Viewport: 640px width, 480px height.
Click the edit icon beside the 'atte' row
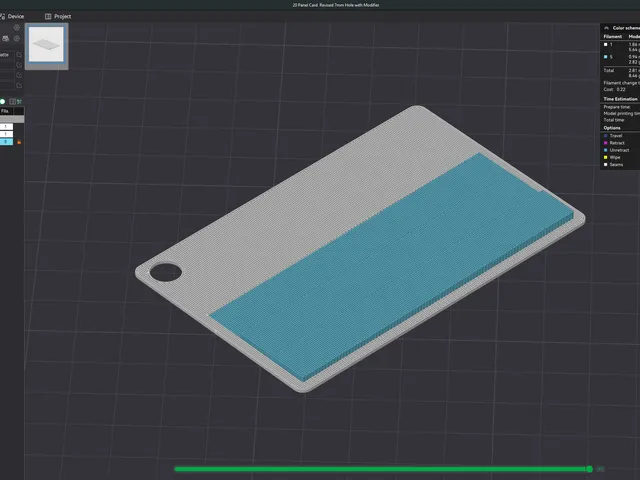click(19, 54)
